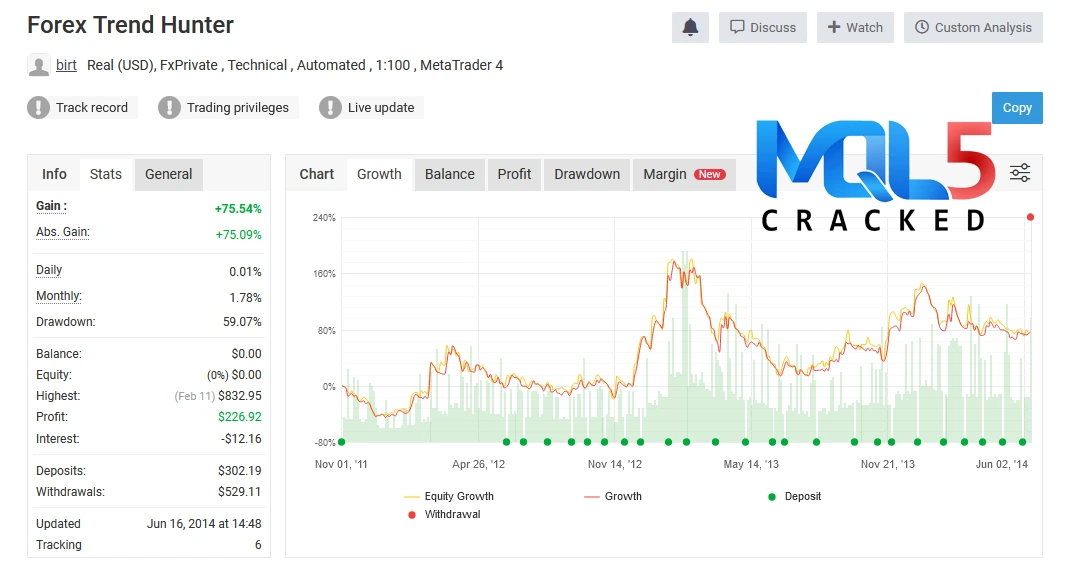Open the birt profile link
1070x577 pixels.
click(x=66, y=65)
